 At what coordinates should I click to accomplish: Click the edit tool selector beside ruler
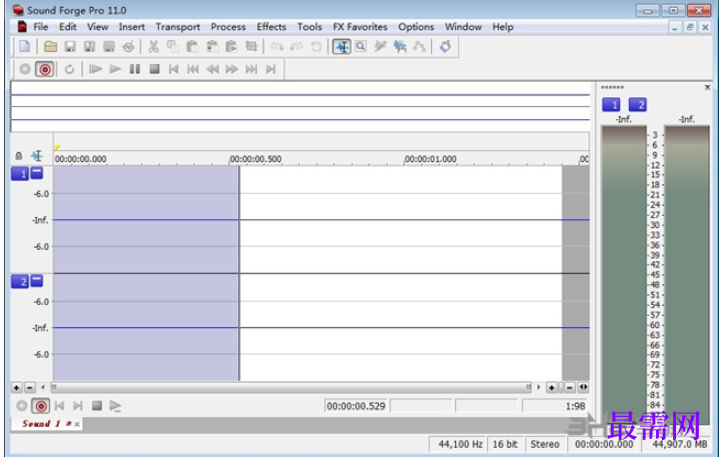[37, 156]
